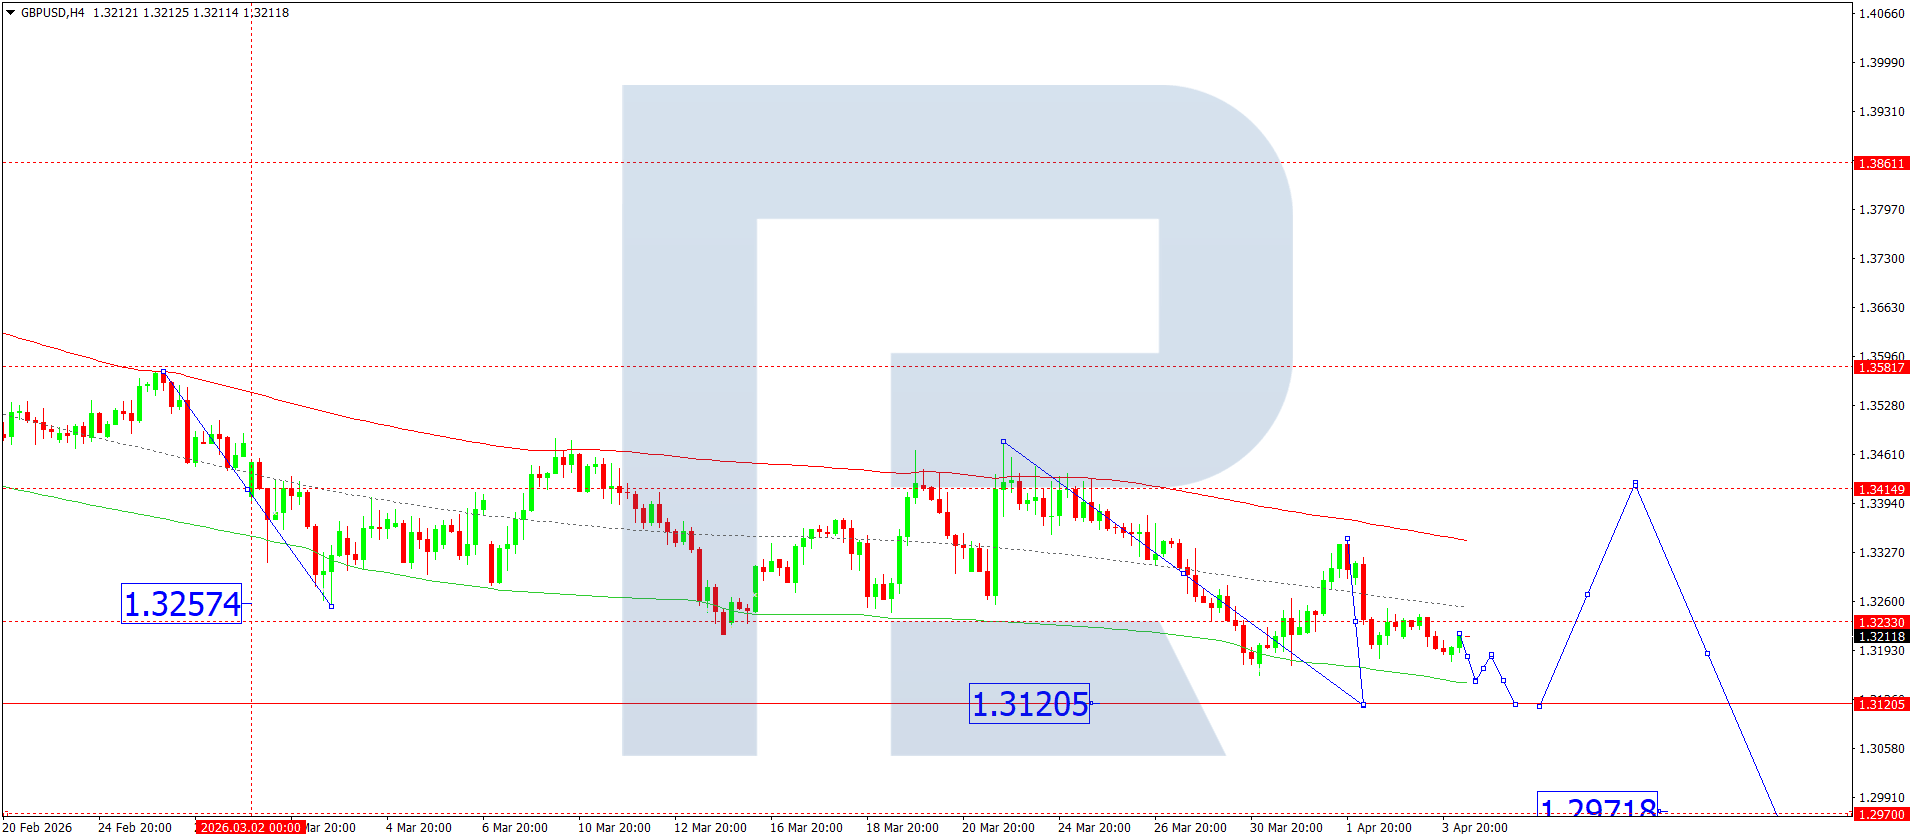
Task: Click the 1.40660 top price scale label
Action: [1881, 14]
